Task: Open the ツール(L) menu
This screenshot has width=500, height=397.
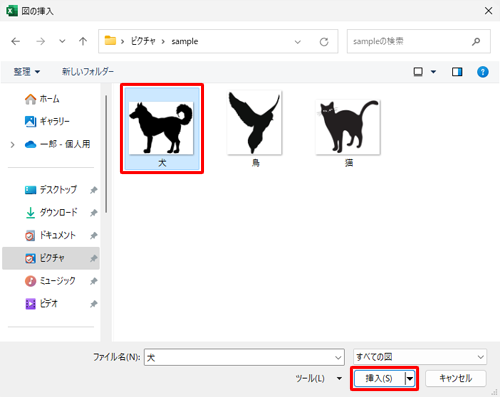Action: 319,378
